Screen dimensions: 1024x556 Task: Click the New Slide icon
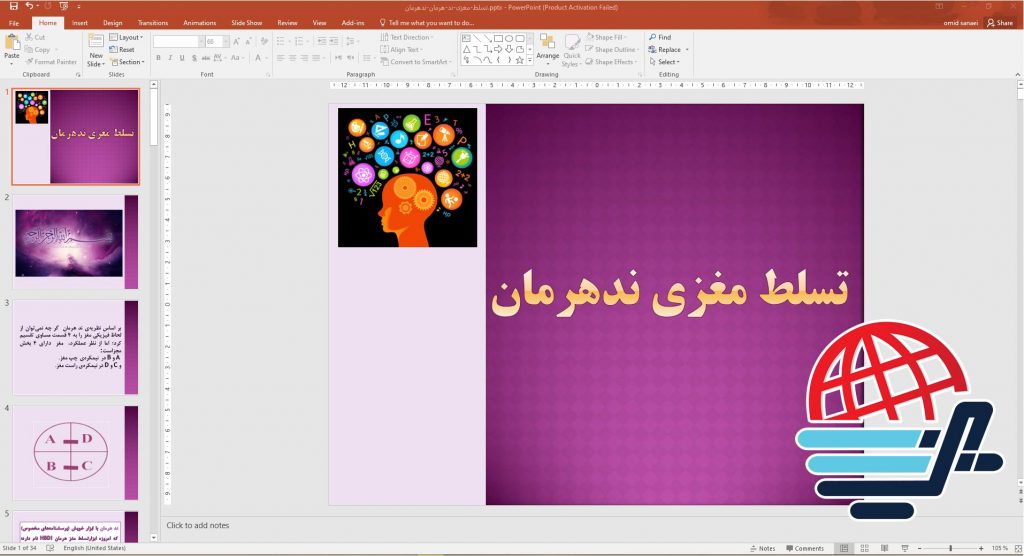click(96, 41)
